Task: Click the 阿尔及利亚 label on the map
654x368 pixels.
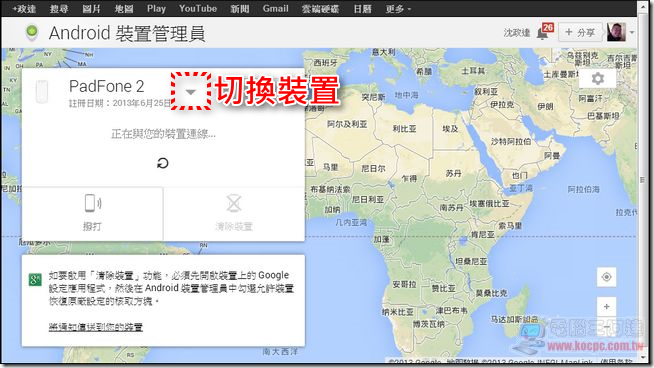Action: [x=347, y=124]
